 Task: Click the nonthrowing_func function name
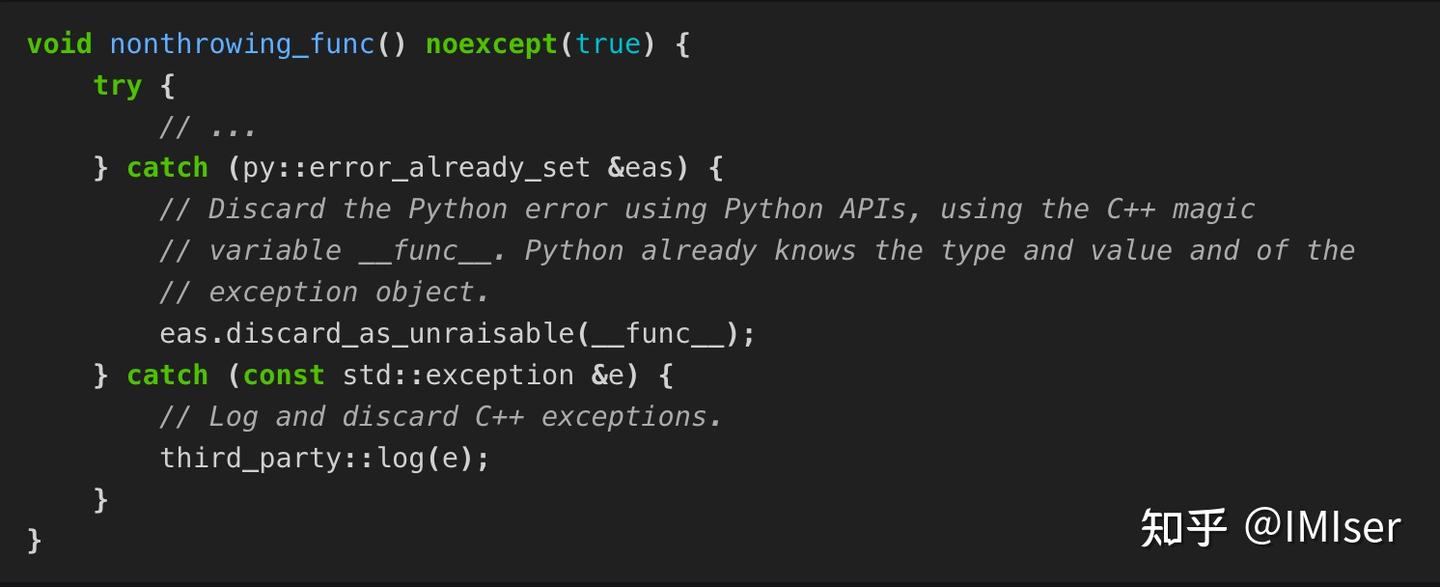242,45
